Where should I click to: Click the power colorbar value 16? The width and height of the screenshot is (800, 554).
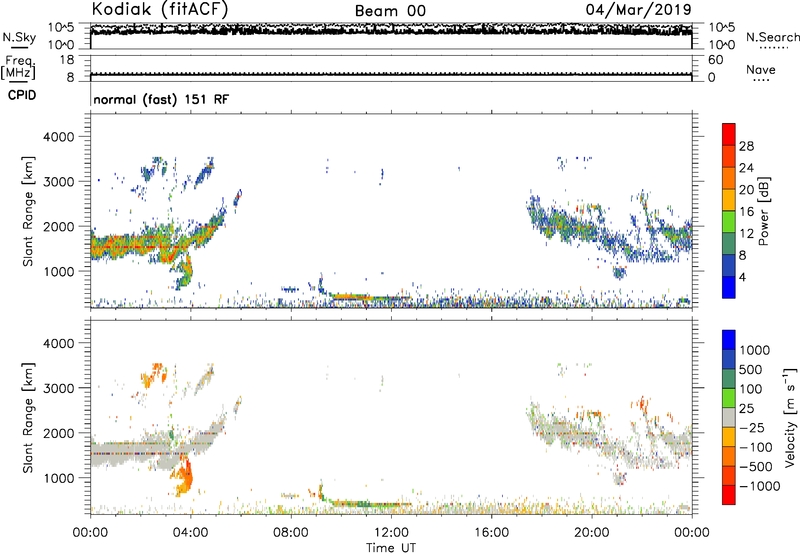[746, 212]
